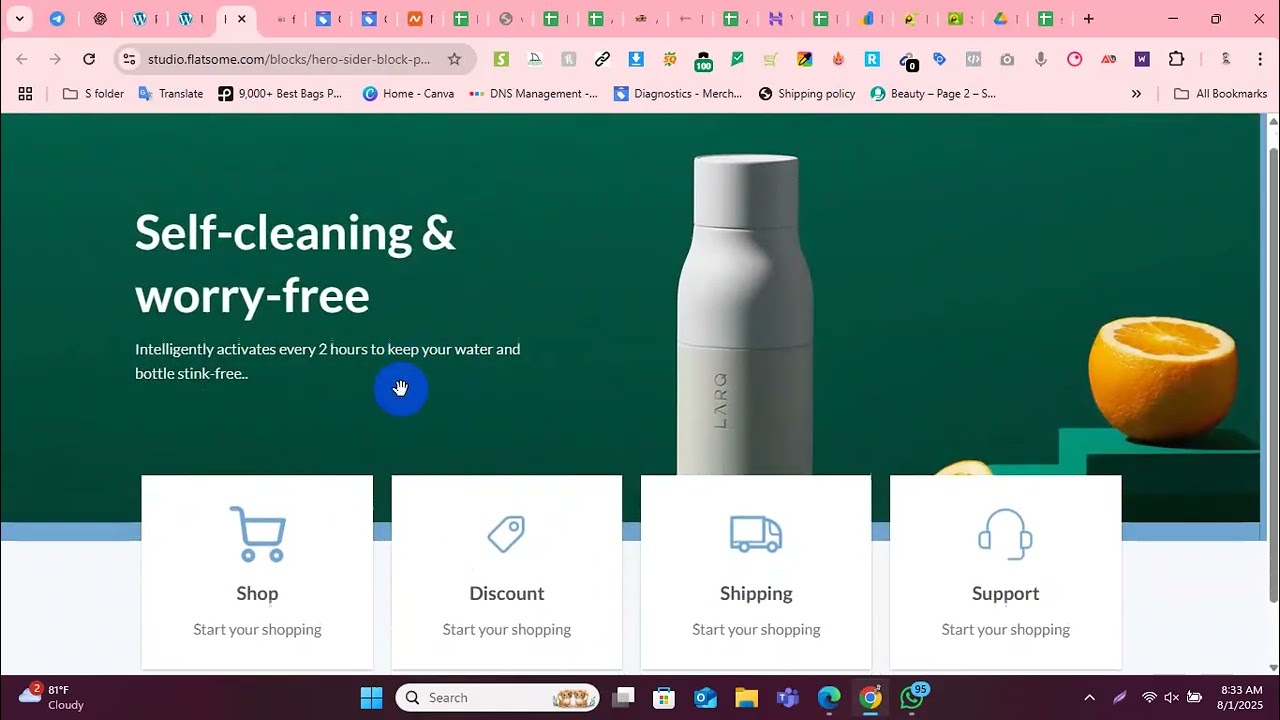This screenshot has width=1280, height=720.
Task: Click the Discount tag icon
Action: (x=506, y=534)
